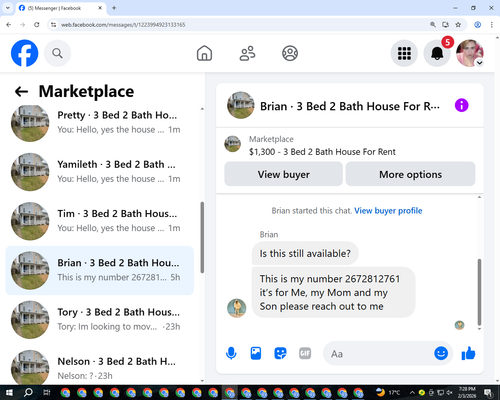Open conversation info purple i icon
Viewport: 500px width, 400px height.
click(462, 105)
